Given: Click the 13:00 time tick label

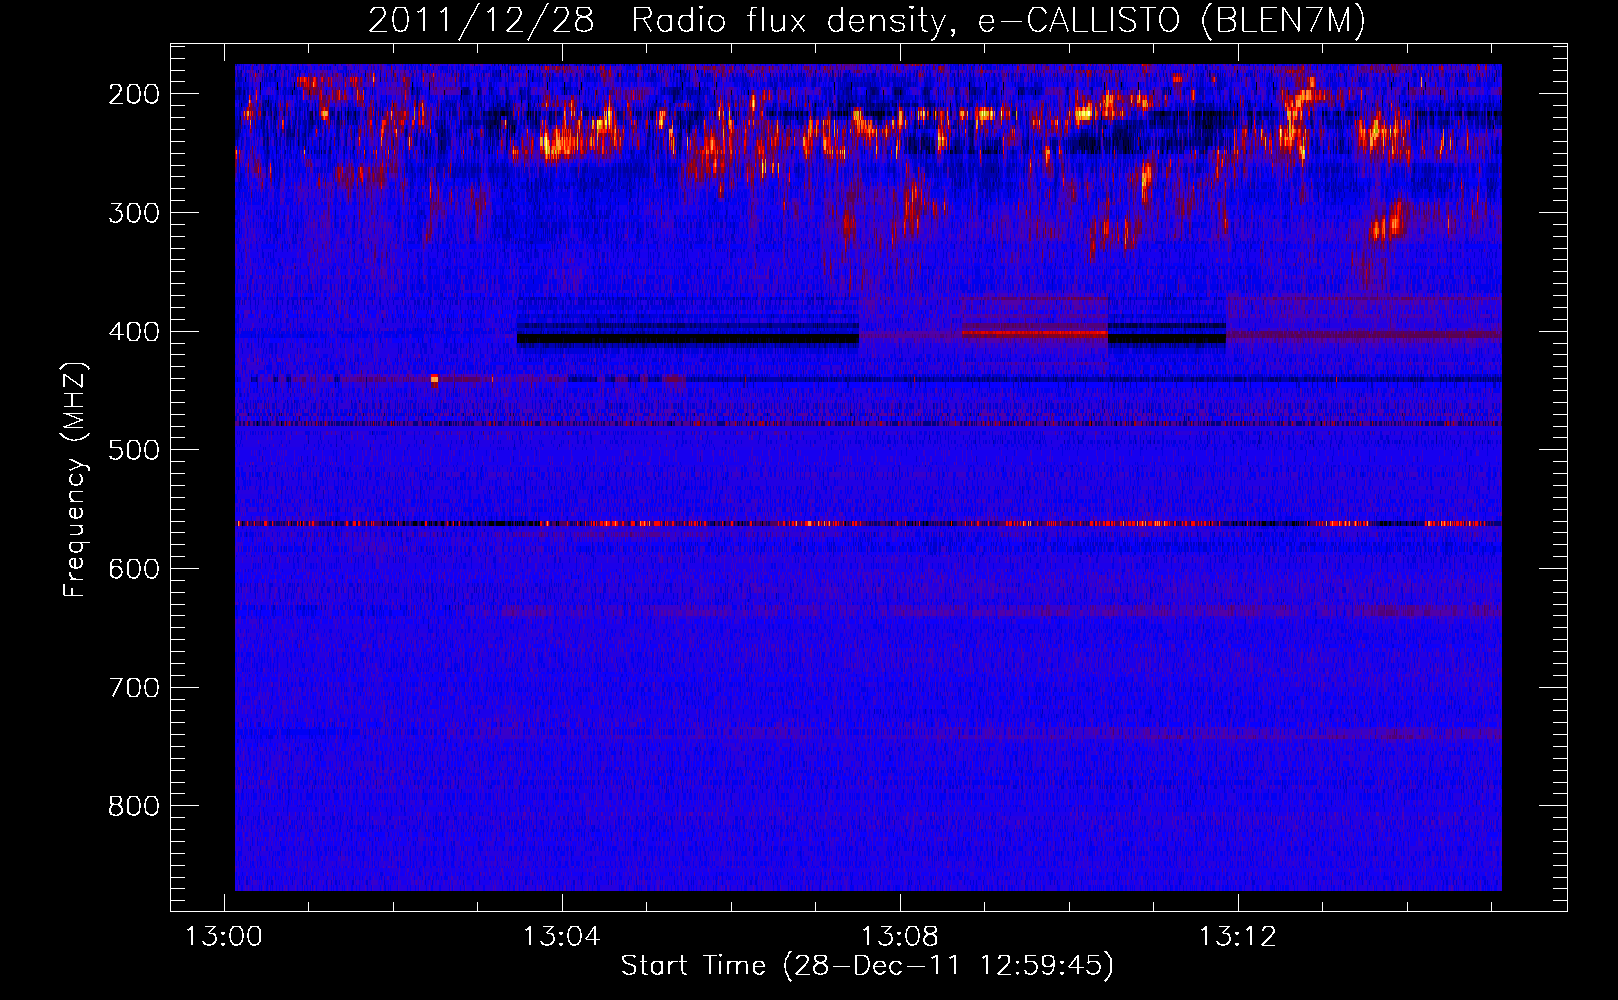Looking at the screenshot, I should point(224,937).
